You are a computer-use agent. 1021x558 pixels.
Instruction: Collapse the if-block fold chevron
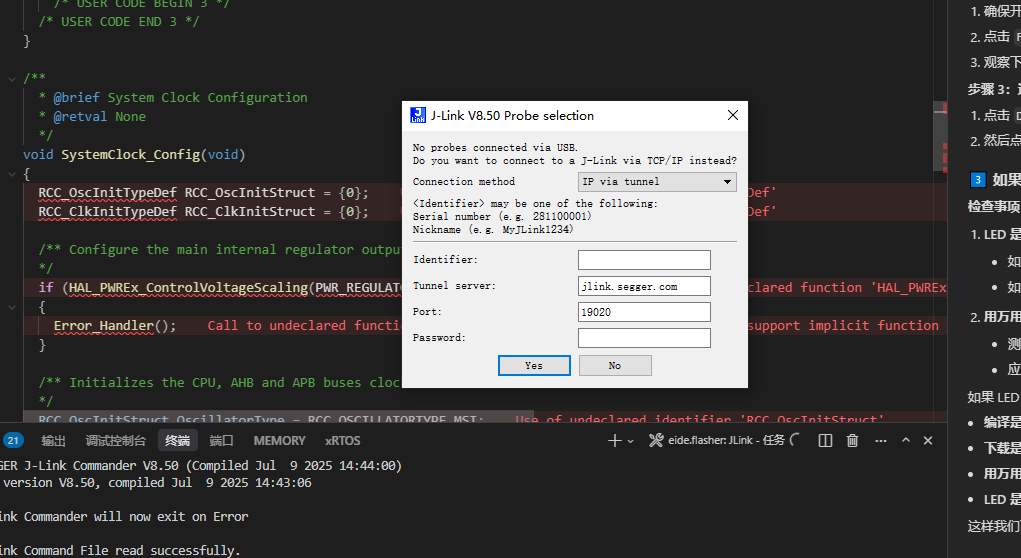12,307
